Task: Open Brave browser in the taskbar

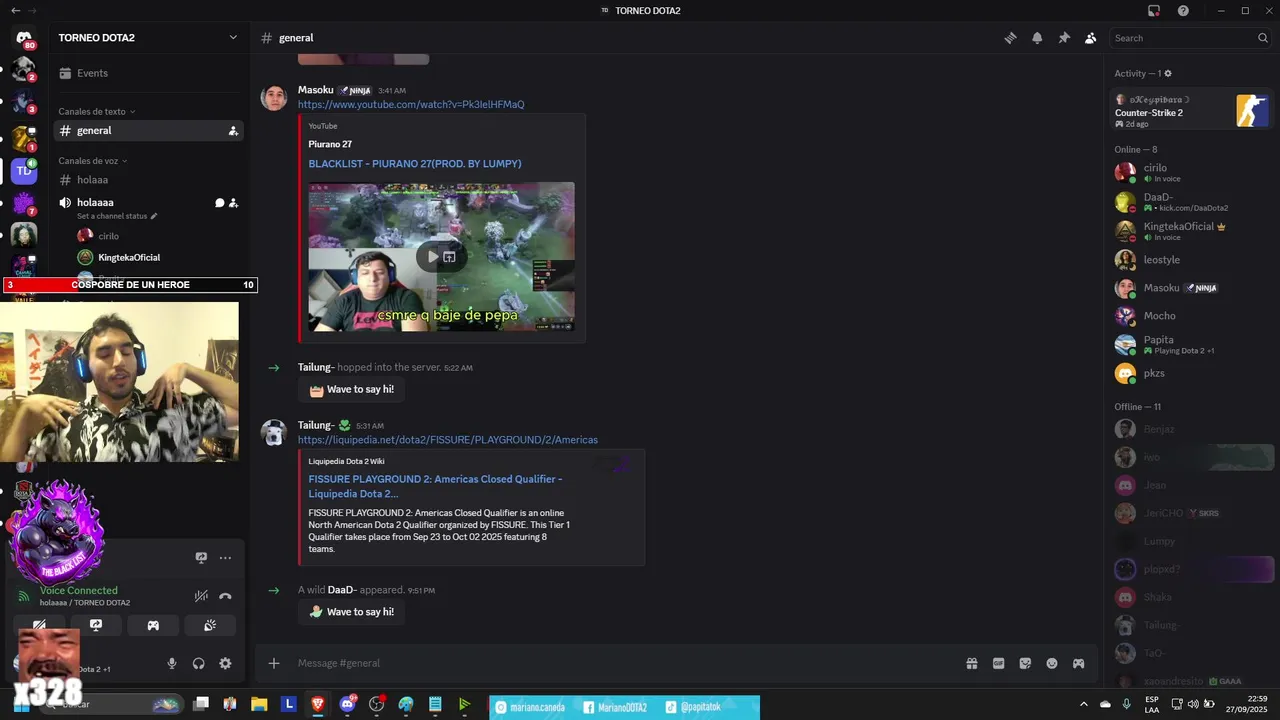Action: 318,704
